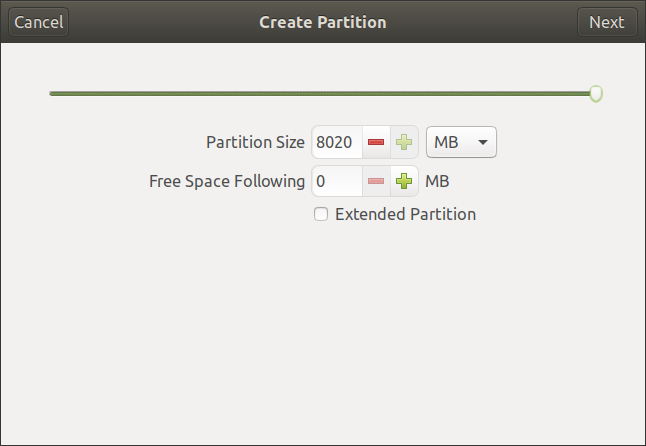This screenshot has width=646, height=446.
Task: Decrease partition size with minus icon
Action: [376, 143]
